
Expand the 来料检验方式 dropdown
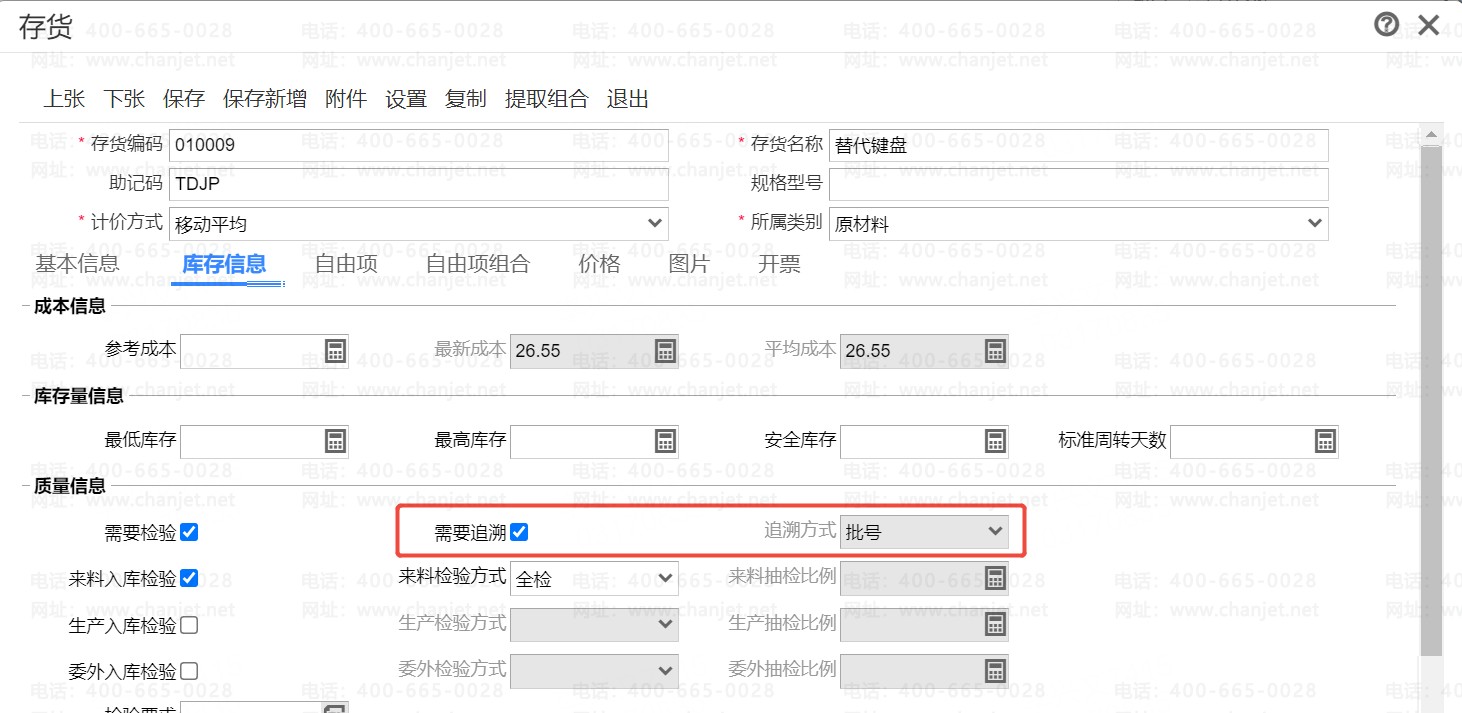665,577
